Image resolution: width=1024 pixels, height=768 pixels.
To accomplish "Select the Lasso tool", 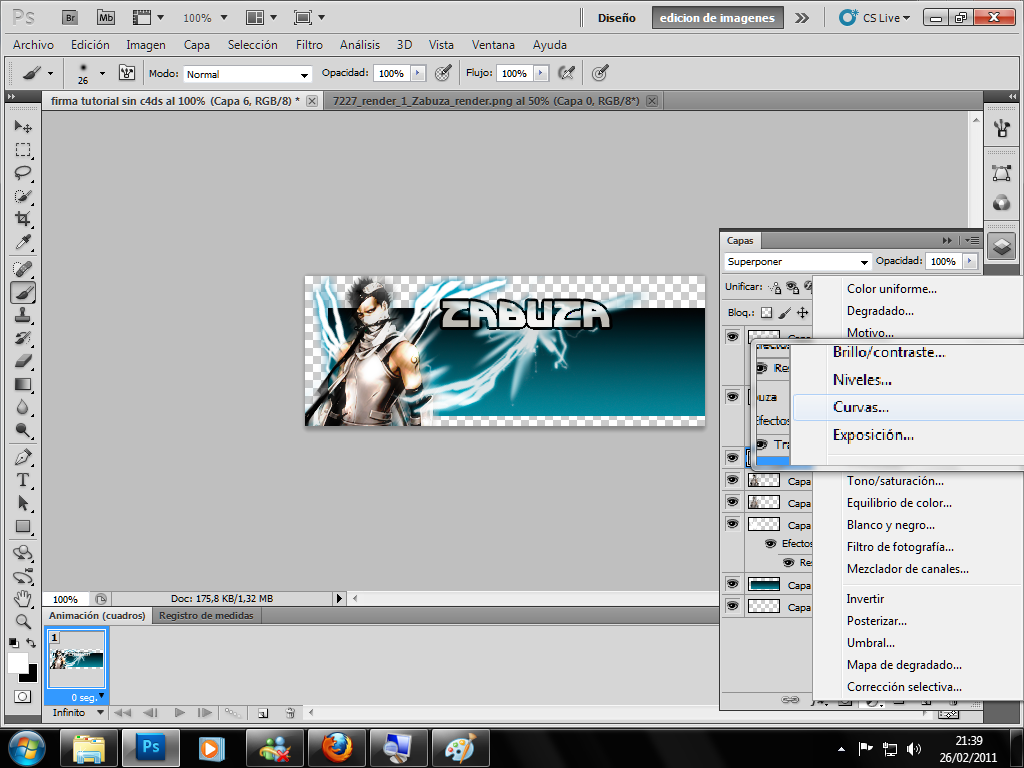I will pyautogui.click(x=23, y=173).
